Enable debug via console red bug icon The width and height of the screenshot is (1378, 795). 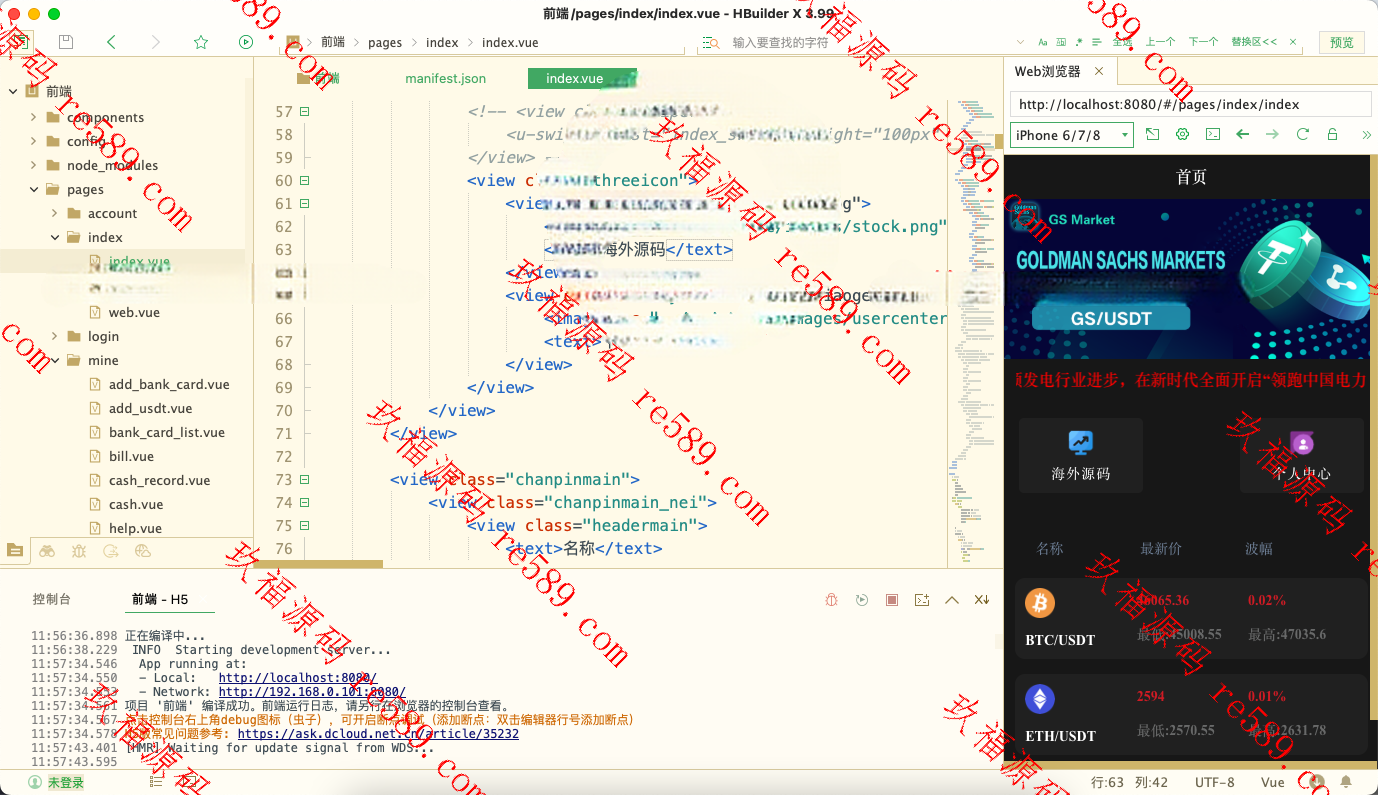pyautogui.click(x=831, y=599)
